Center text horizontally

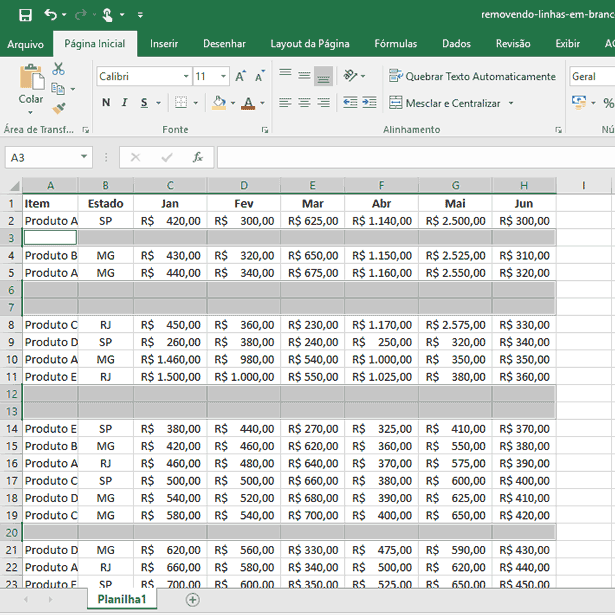[x=304, y=103]
